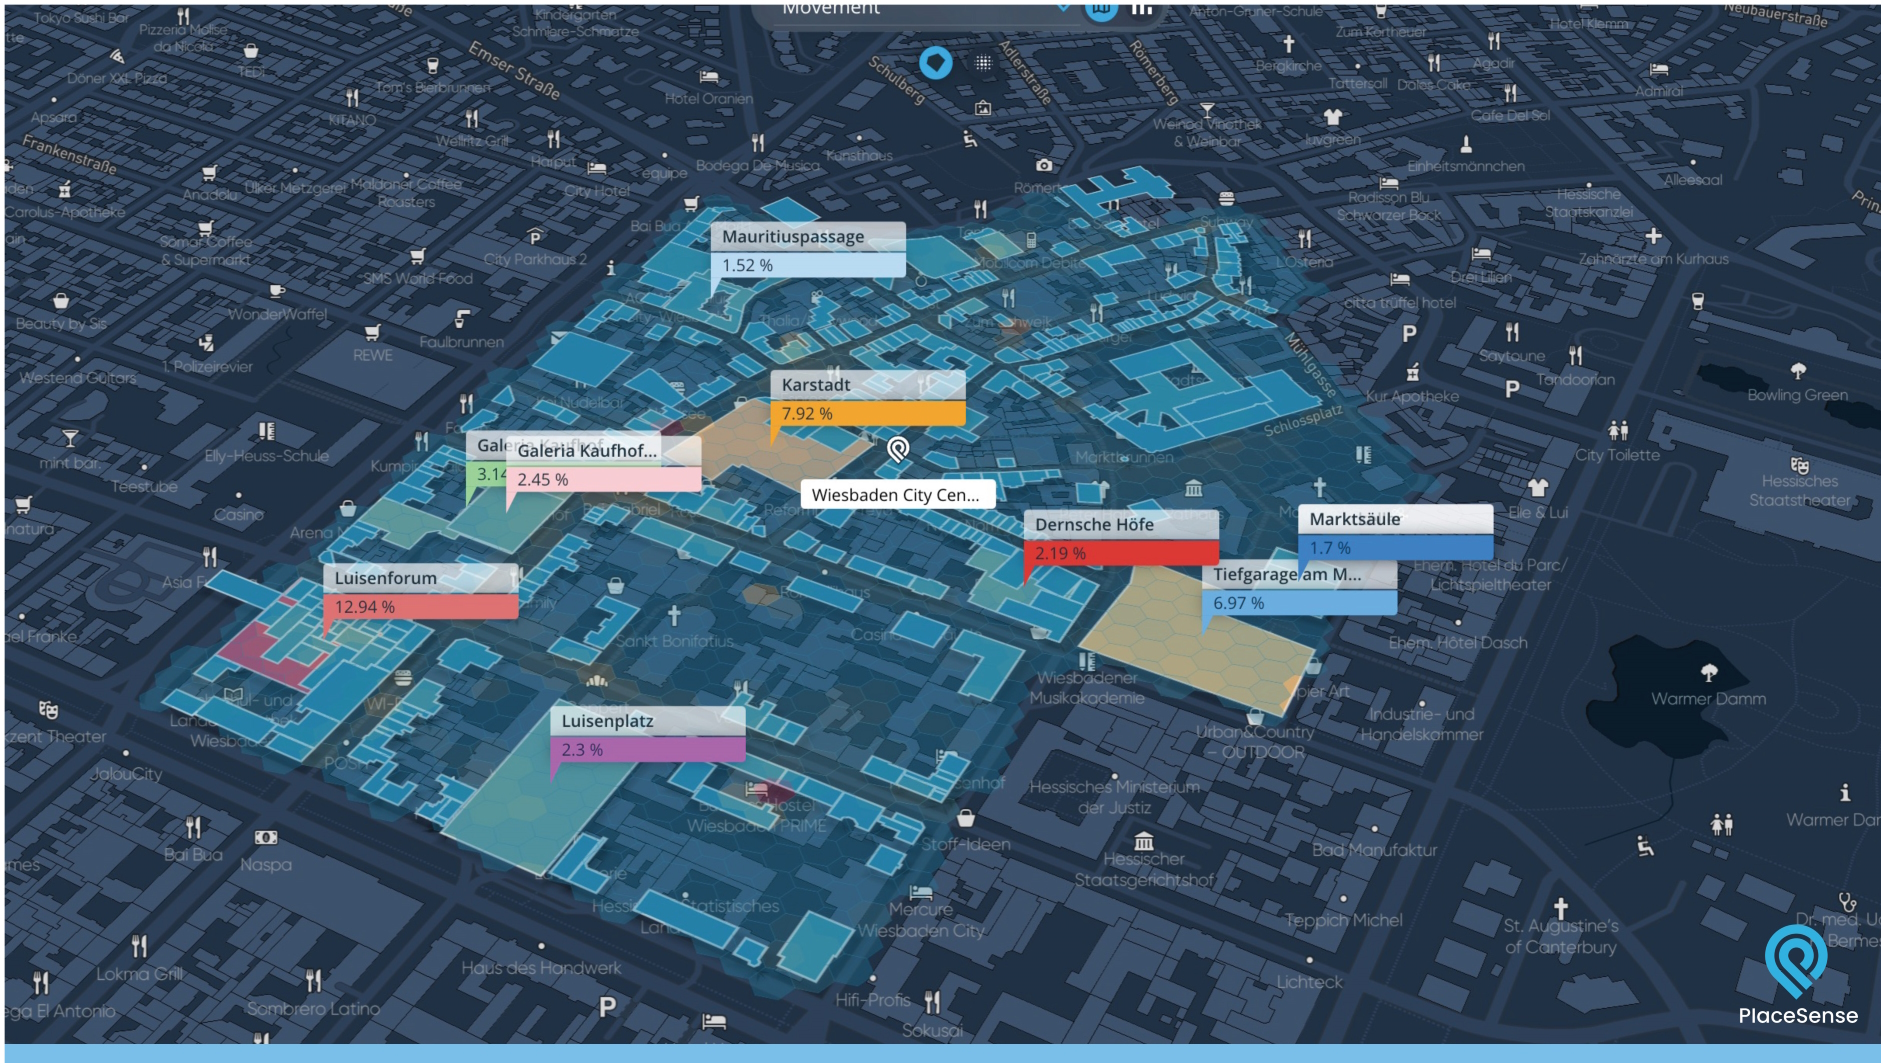Click the red 12.94 % Luisenforum bar
The width and height of the screenshot is (1881, 1063).
[420, 606]
